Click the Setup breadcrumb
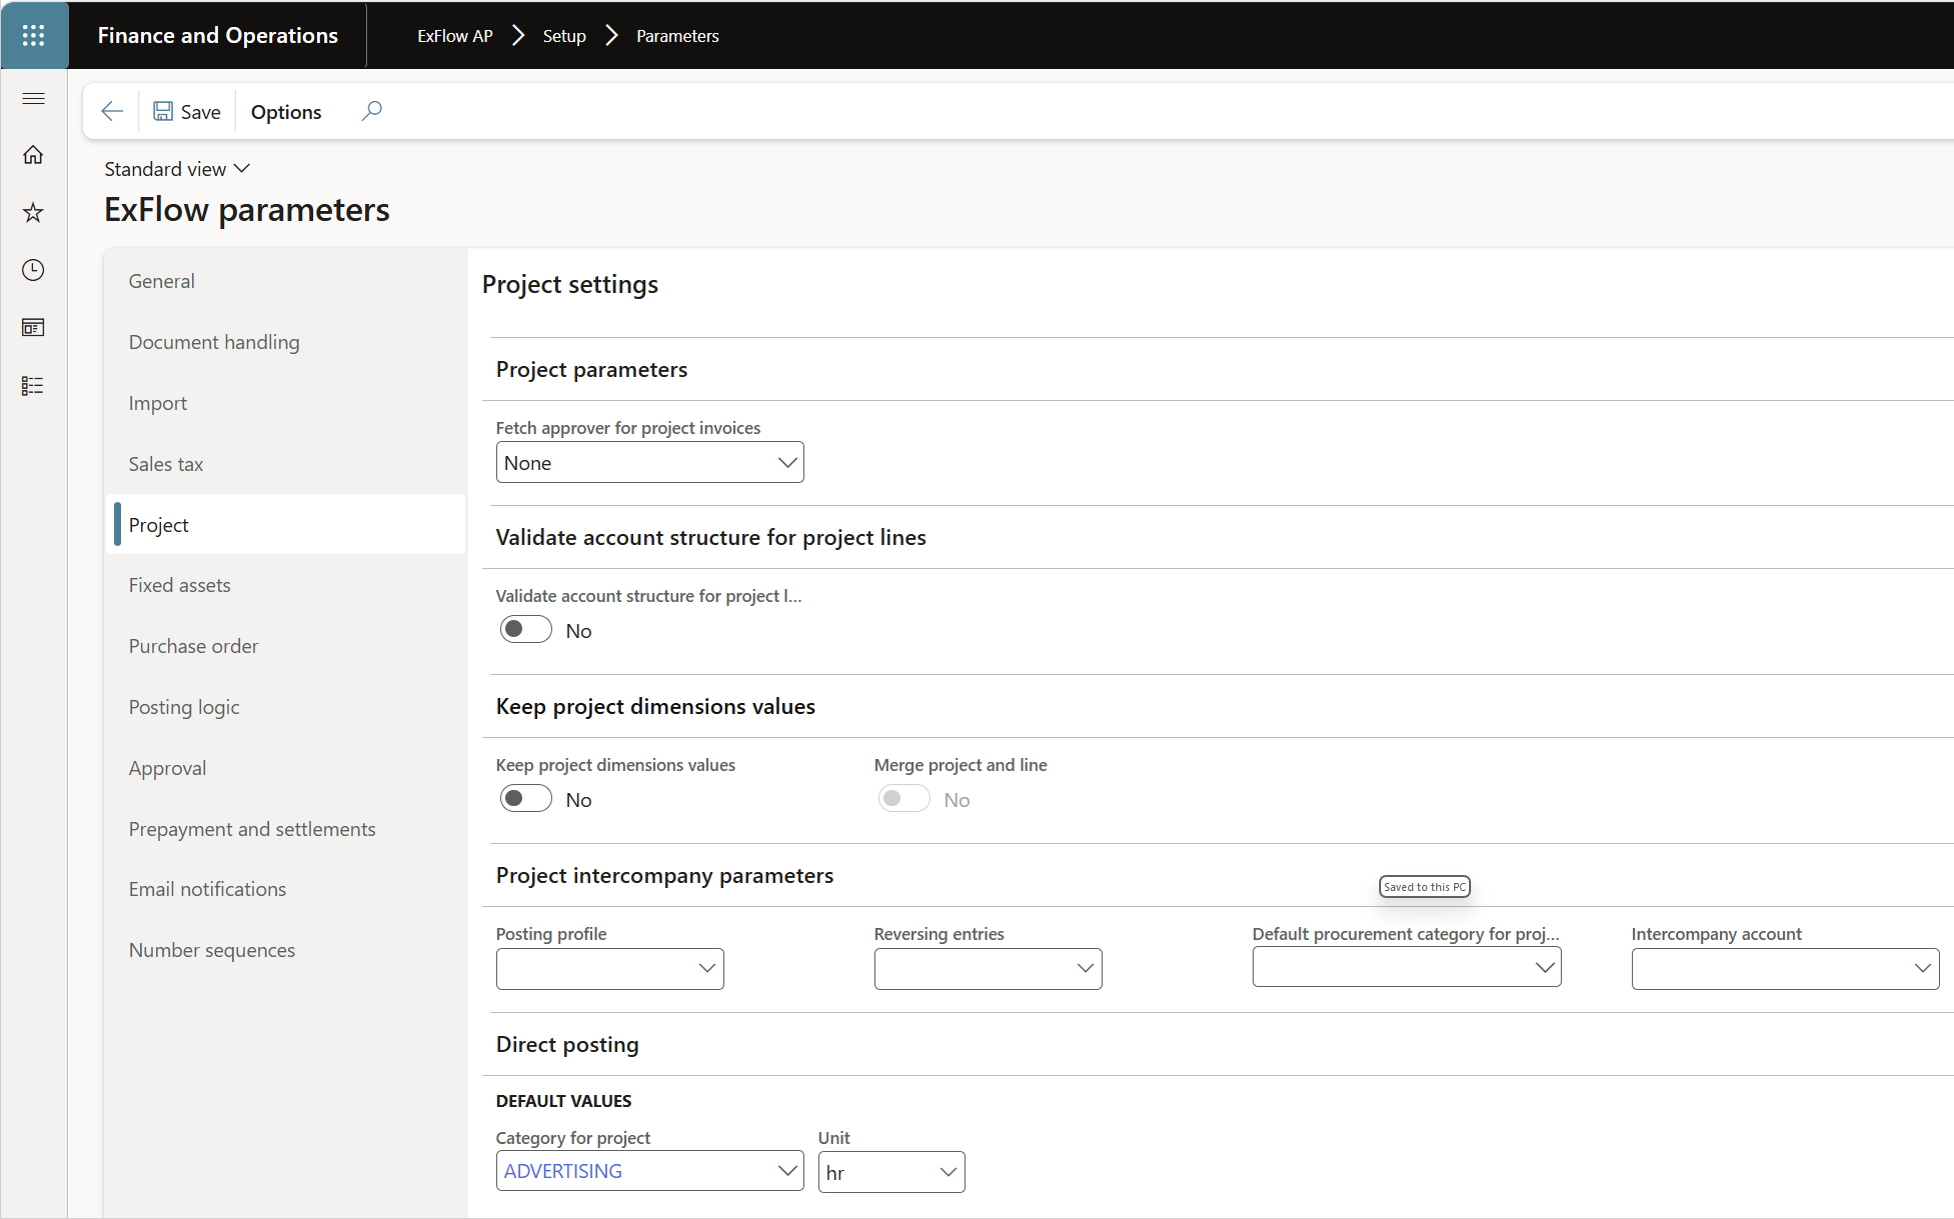1954x1219 pixels. 564,36
